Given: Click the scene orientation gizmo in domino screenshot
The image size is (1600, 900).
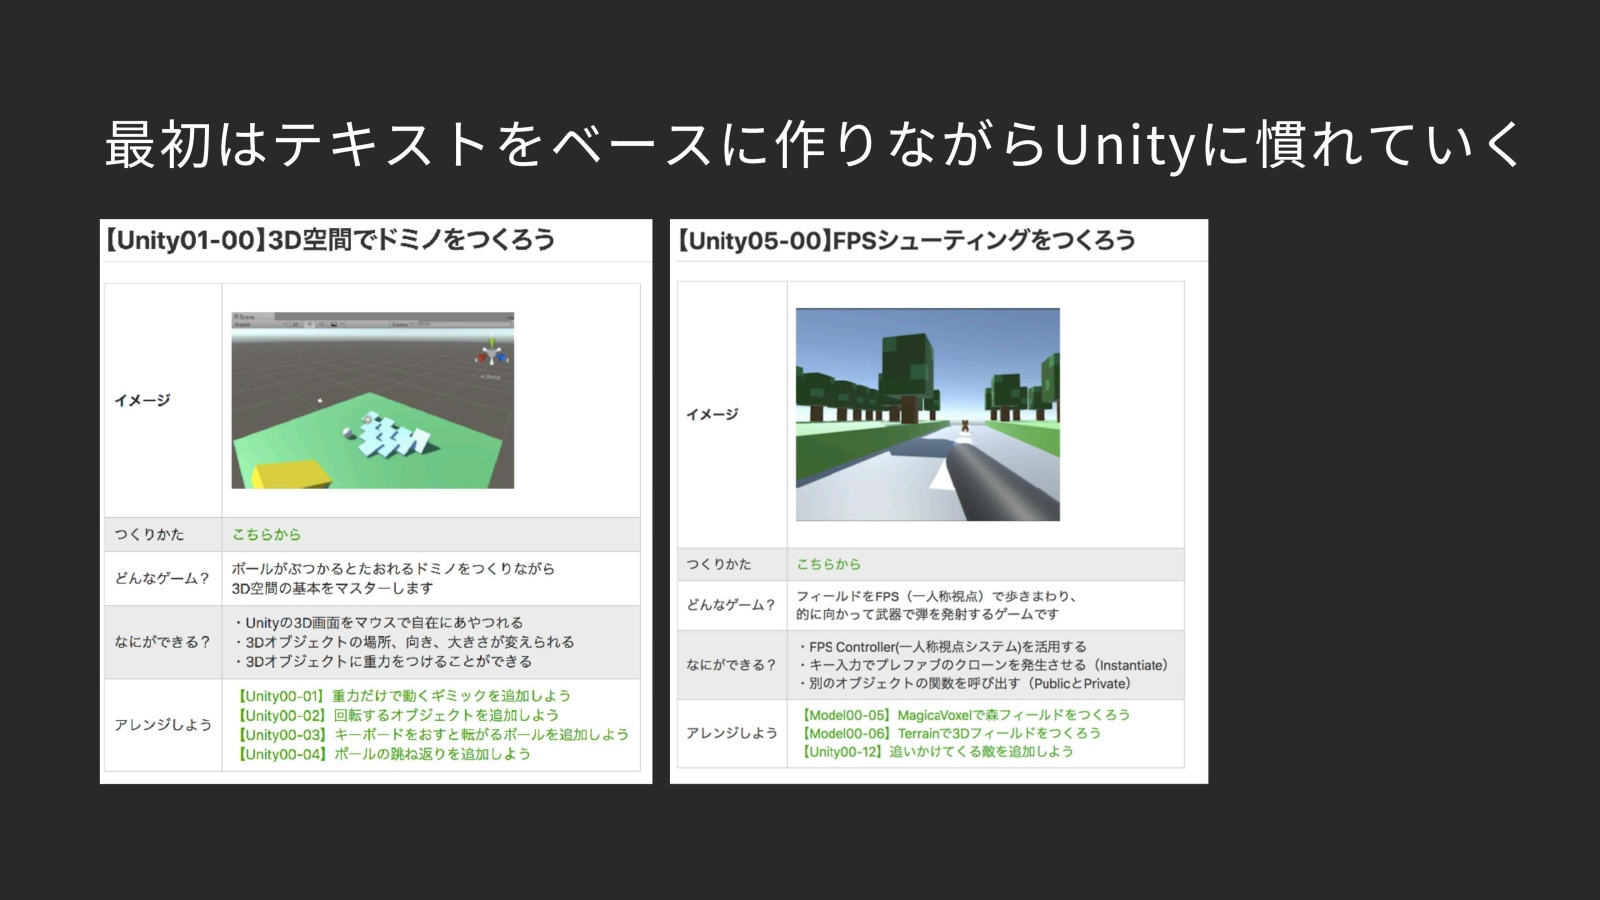Looking at the screenshot, I should point(491,354).
